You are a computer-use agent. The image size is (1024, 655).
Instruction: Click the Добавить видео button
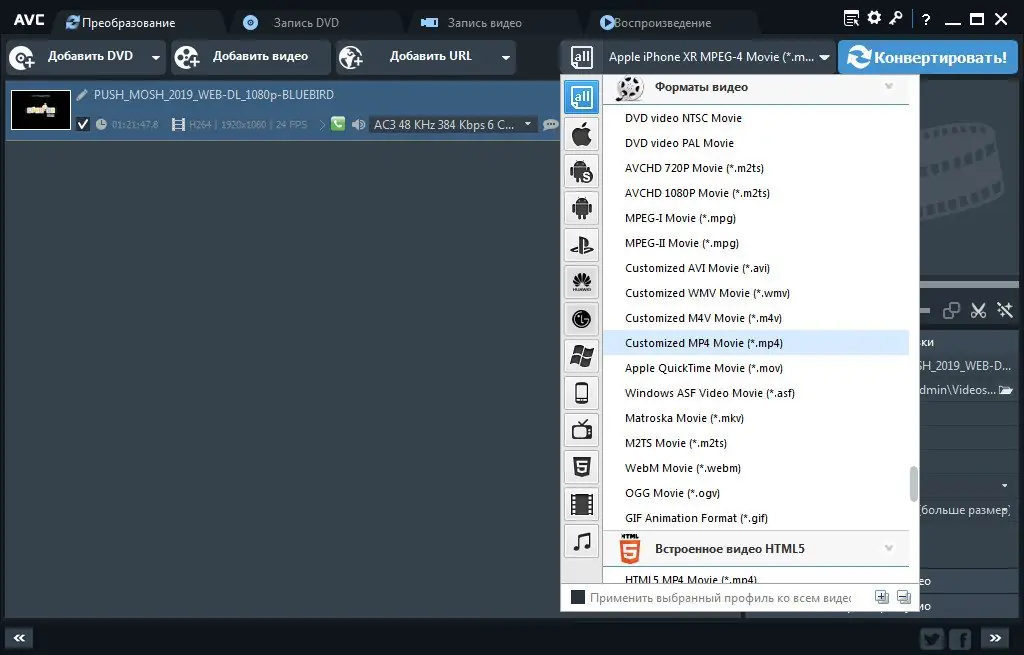click(x=250, y=57)
